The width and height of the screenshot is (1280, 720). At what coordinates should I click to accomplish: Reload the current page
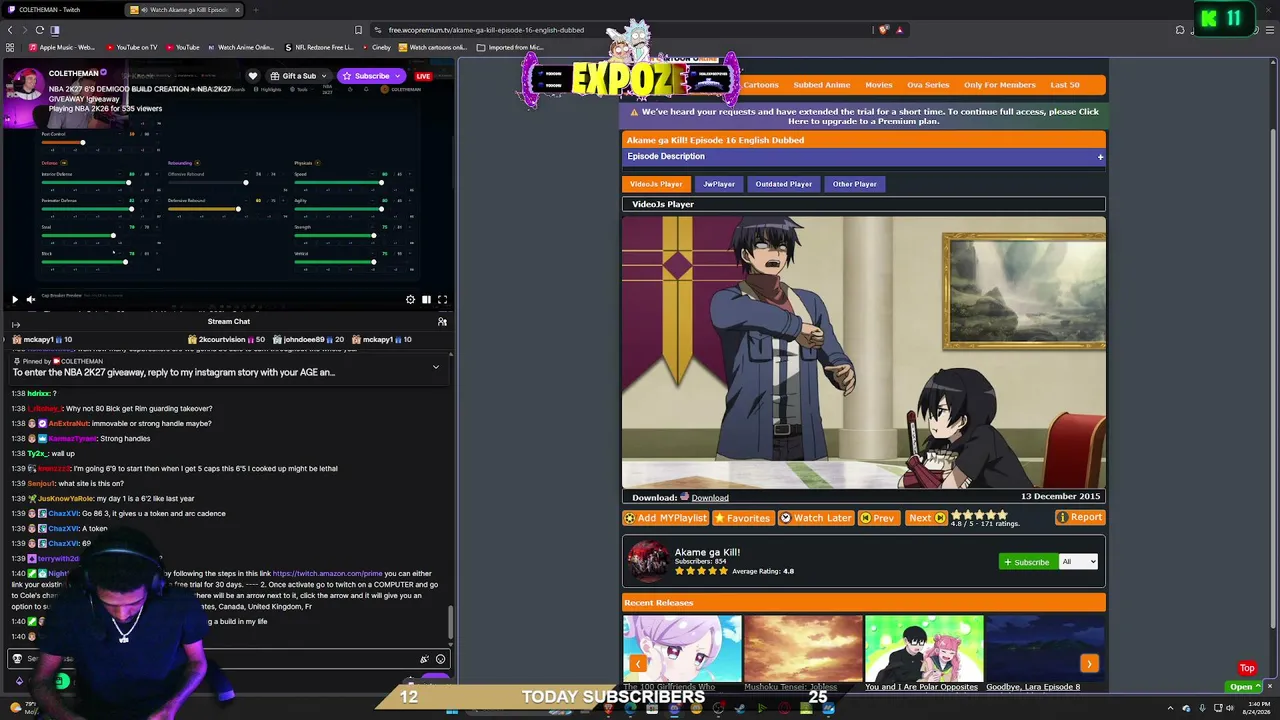point(39,30)
